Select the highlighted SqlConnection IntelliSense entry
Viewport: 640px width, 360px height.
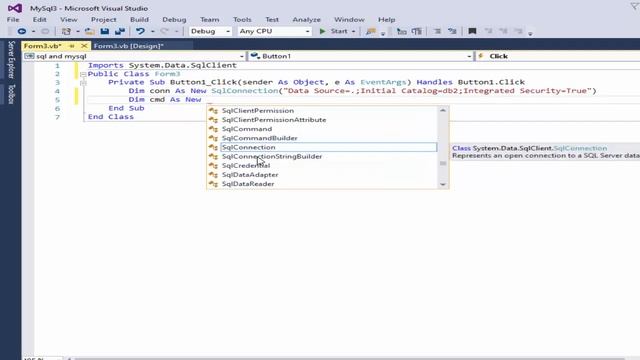[x=329, y=147]
